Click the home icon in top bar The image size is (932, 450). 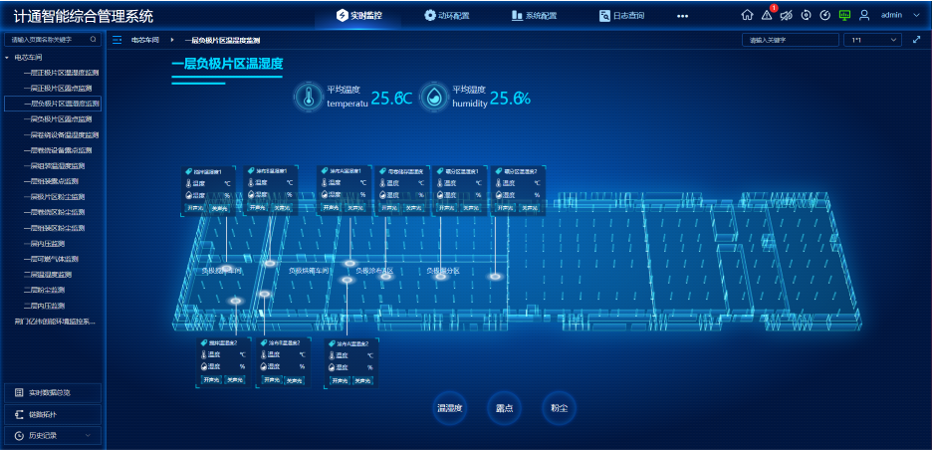tap(747, 15)
